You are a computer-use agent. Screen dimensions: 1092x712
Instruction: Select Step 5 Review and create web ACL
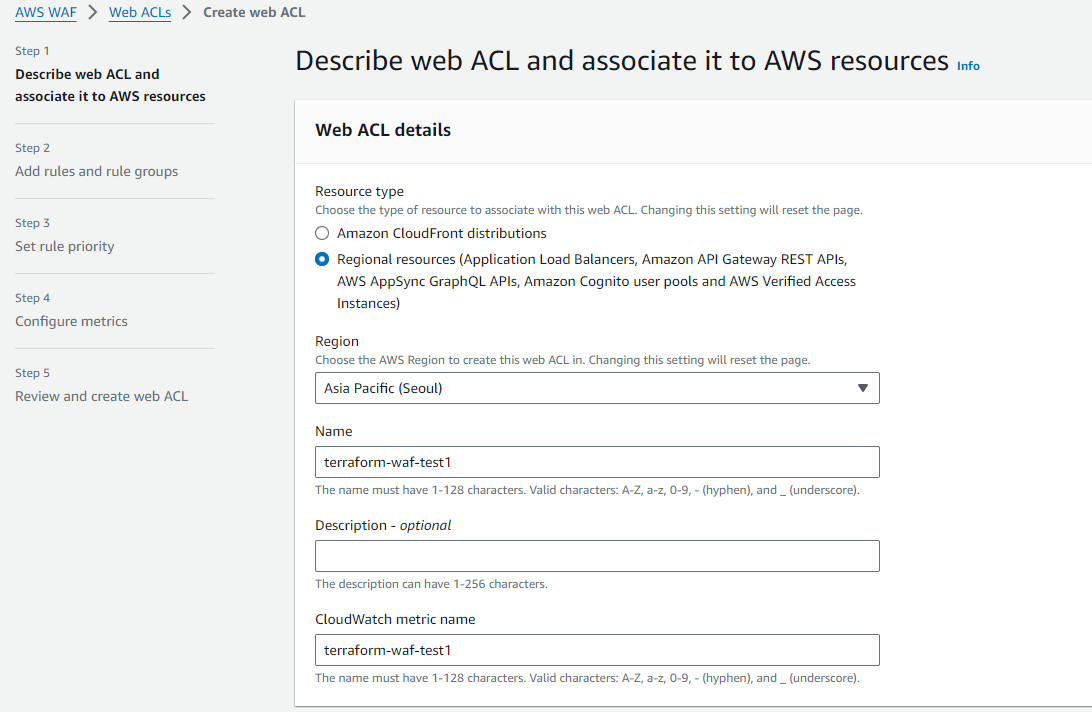click(102, 396)
